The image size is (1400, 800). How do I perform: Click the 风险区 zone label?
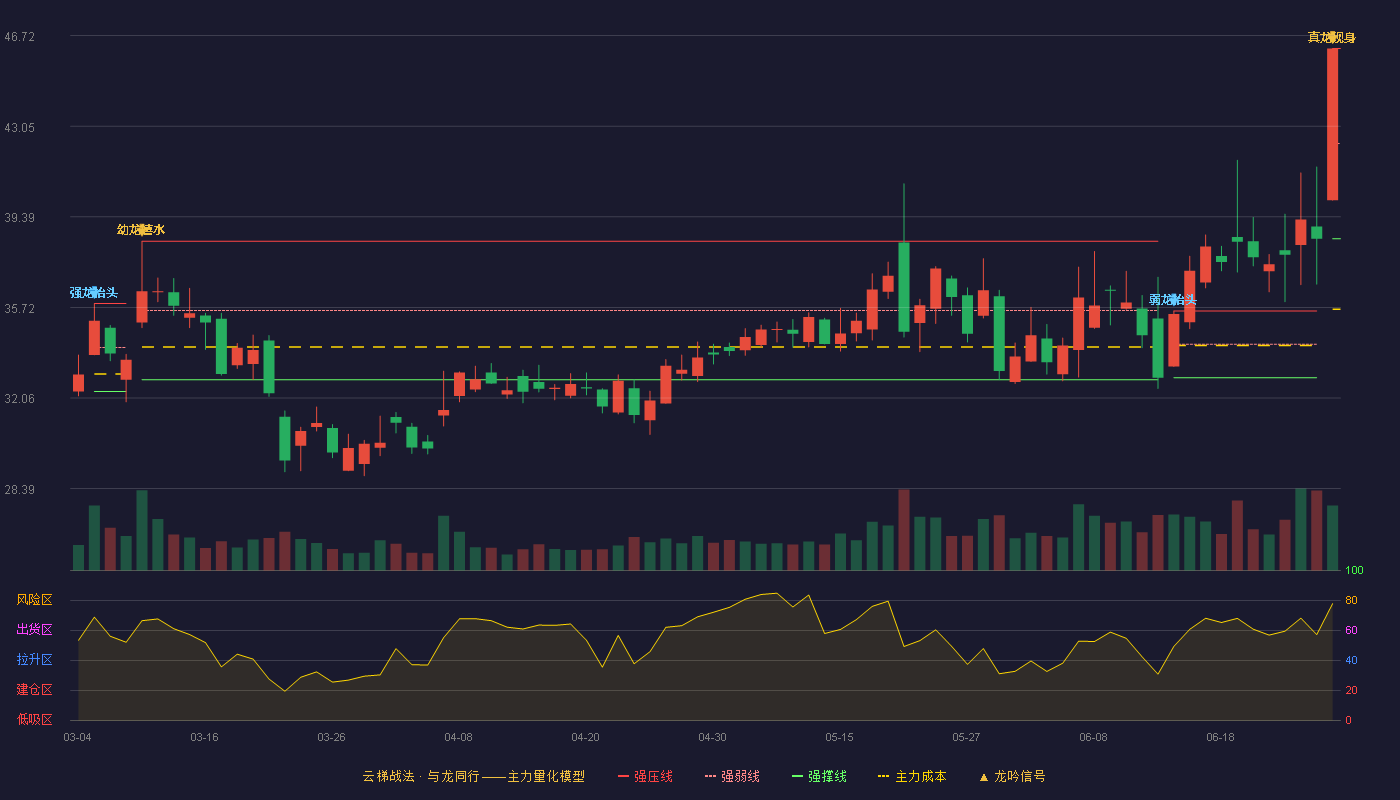pos(35,600)
